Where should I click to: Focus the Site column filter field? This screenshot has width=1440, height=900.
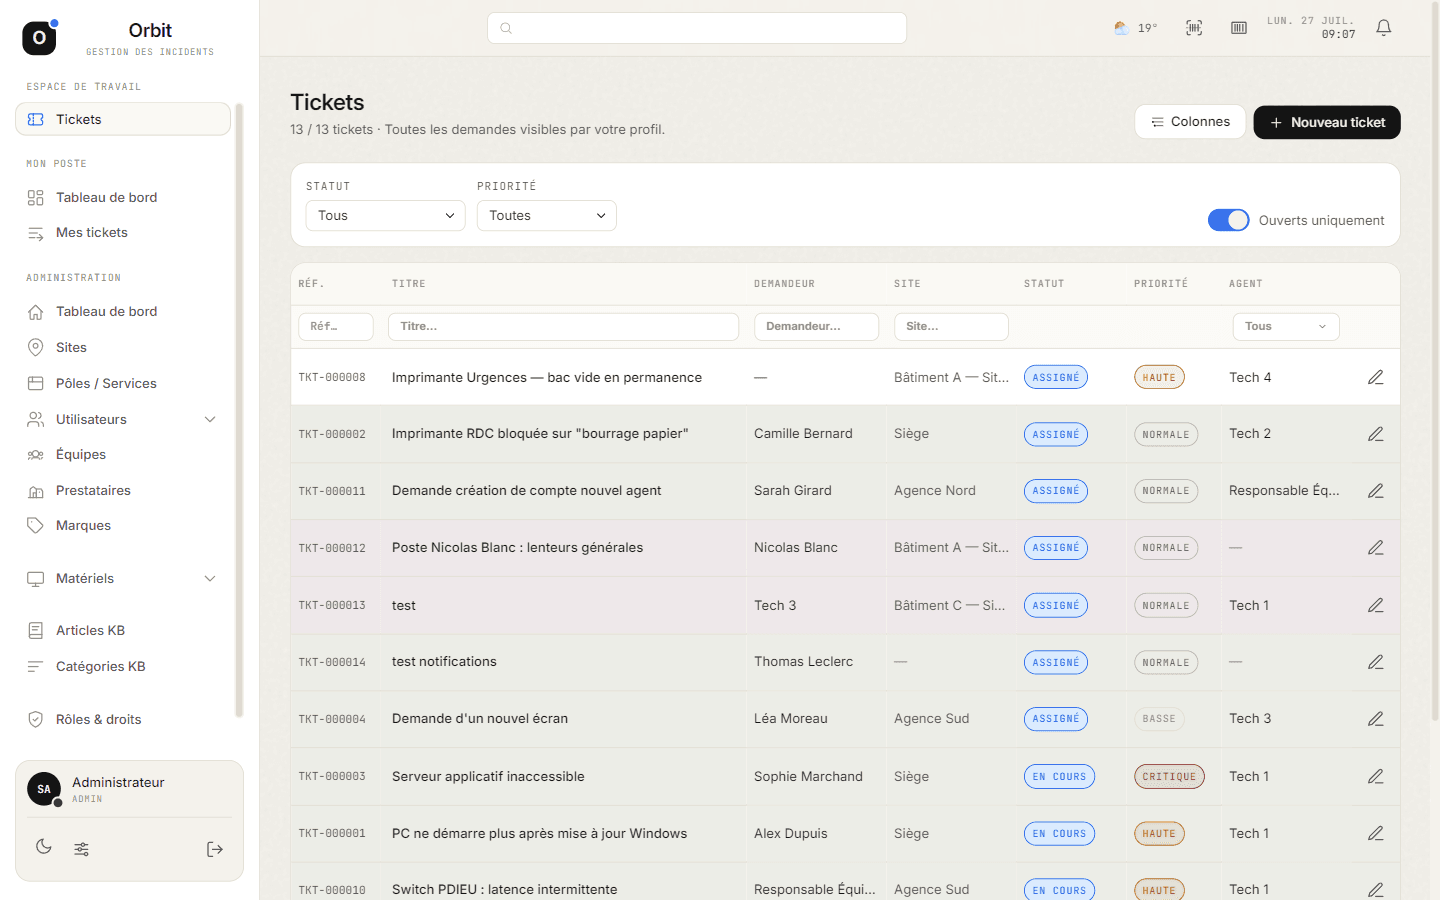(951, 327)
